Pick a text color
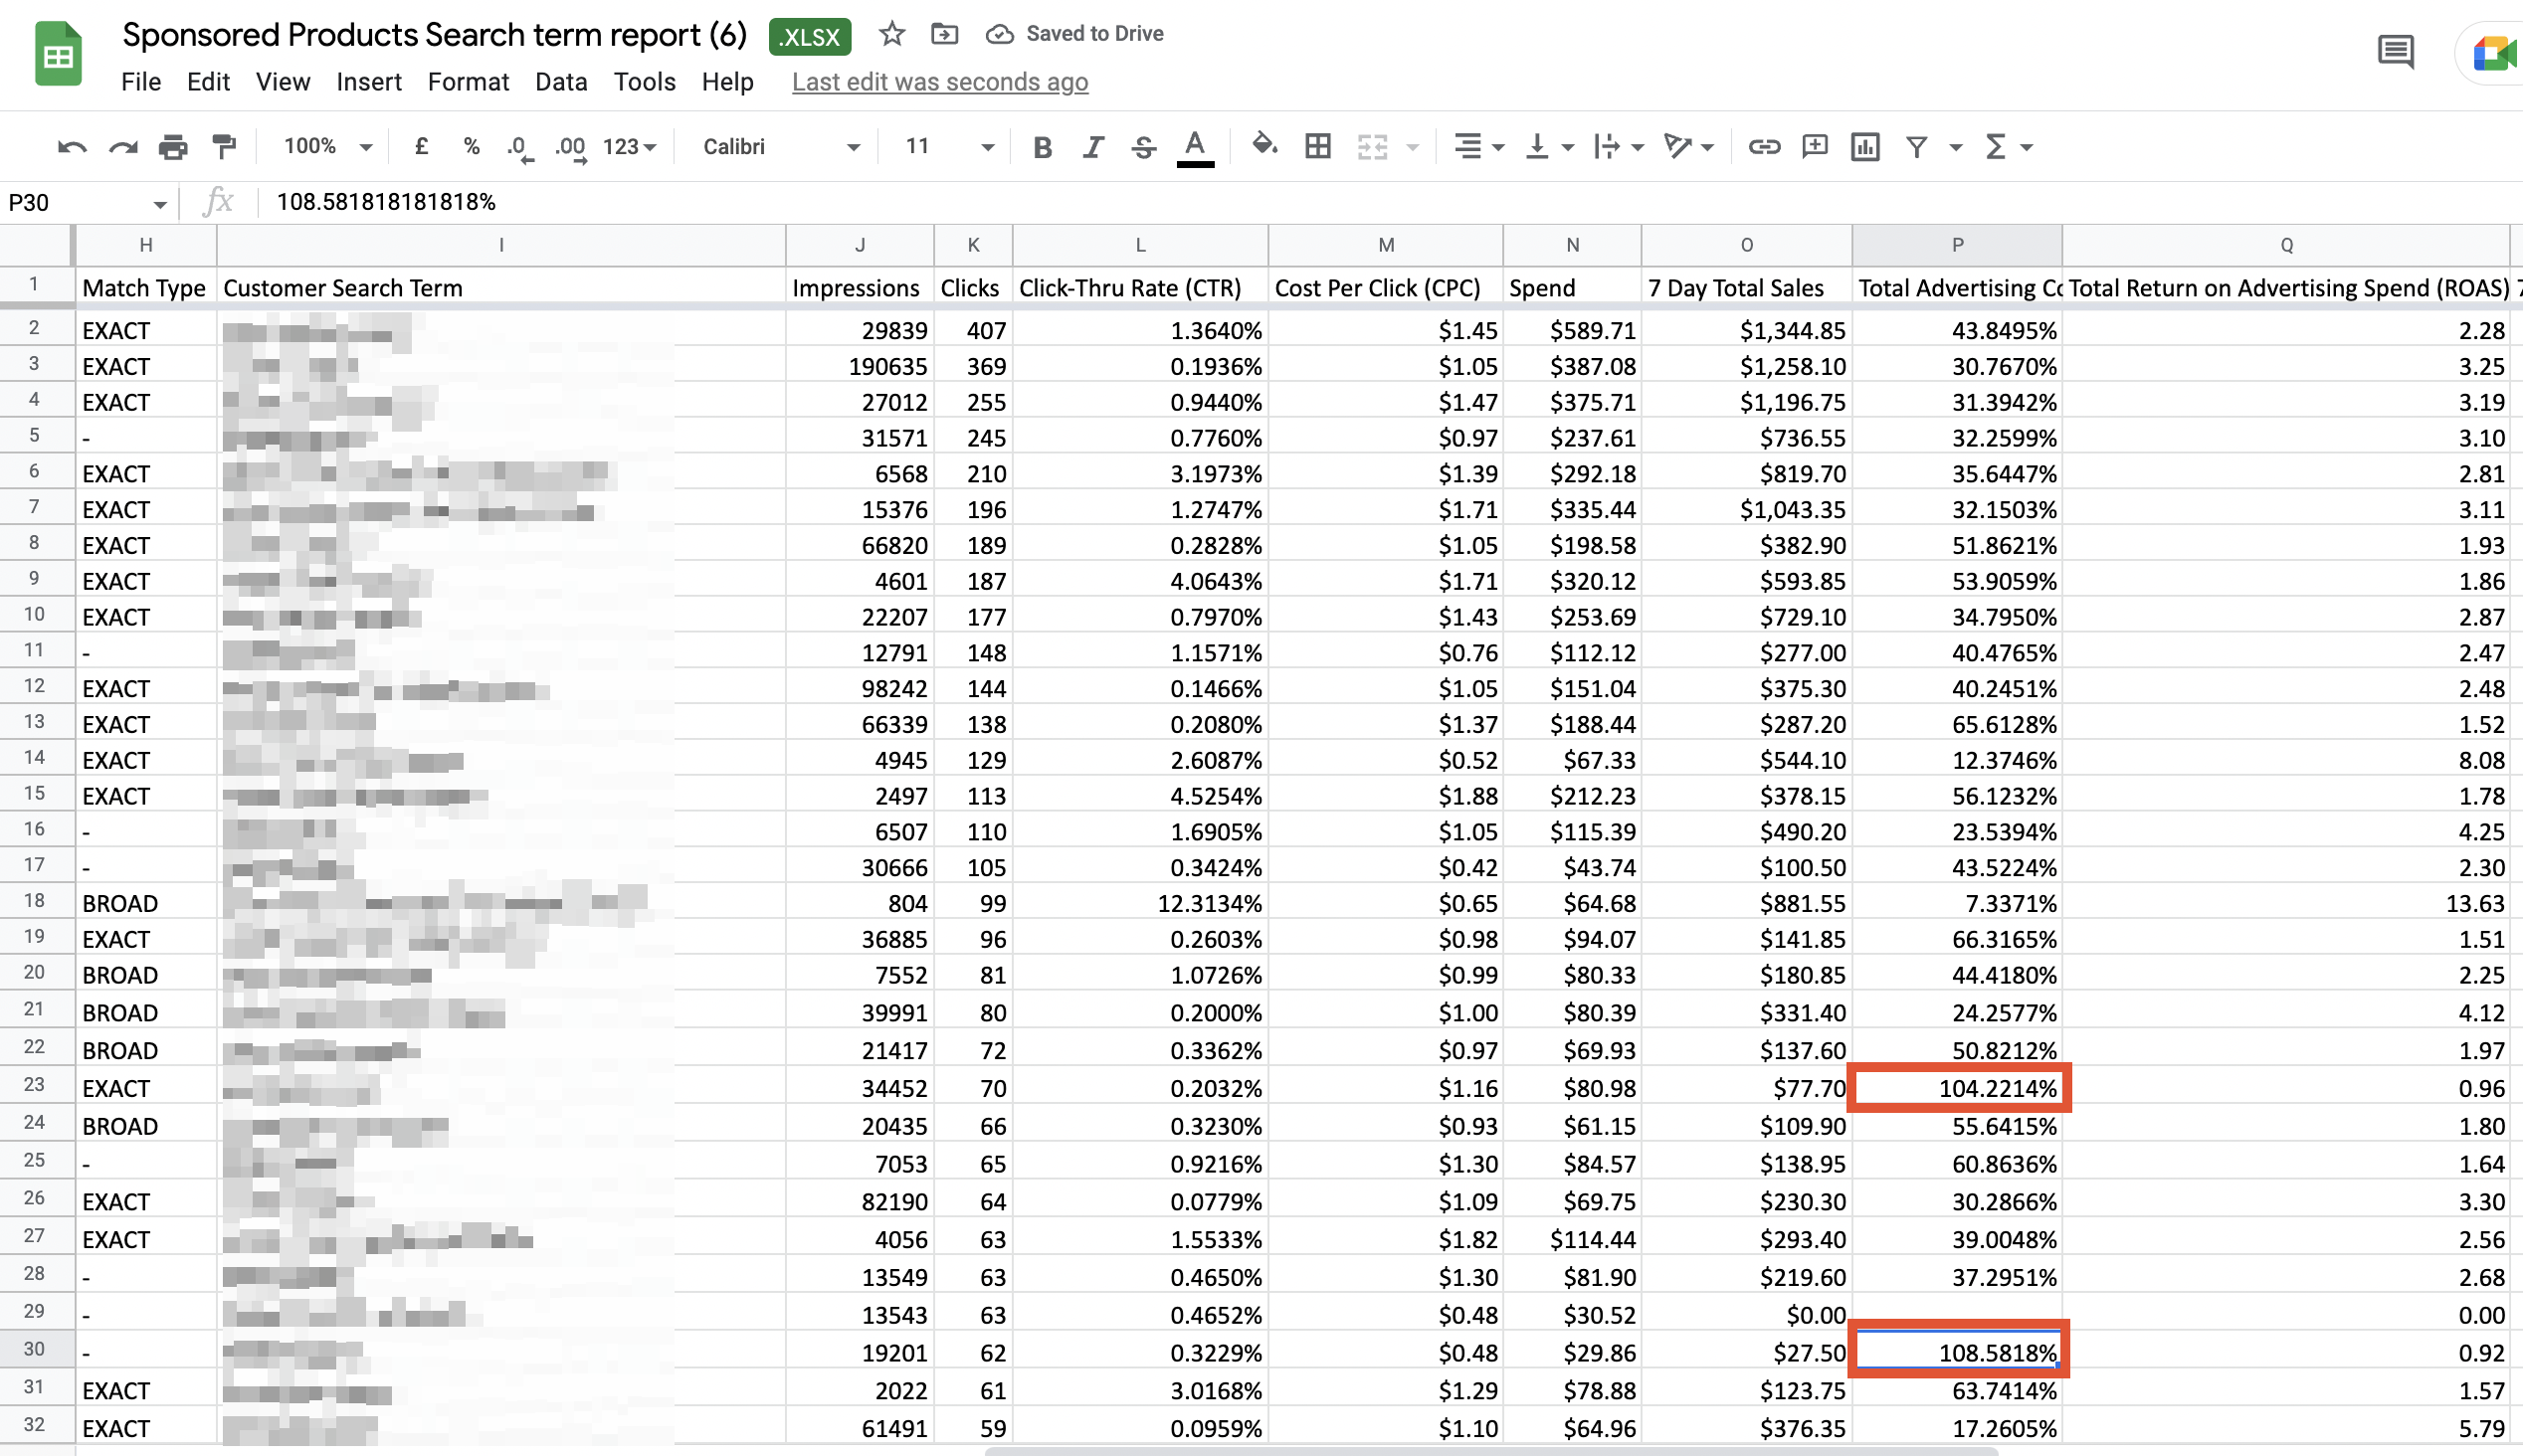Screen dimensions: 2523x1456 (1194, 146)
